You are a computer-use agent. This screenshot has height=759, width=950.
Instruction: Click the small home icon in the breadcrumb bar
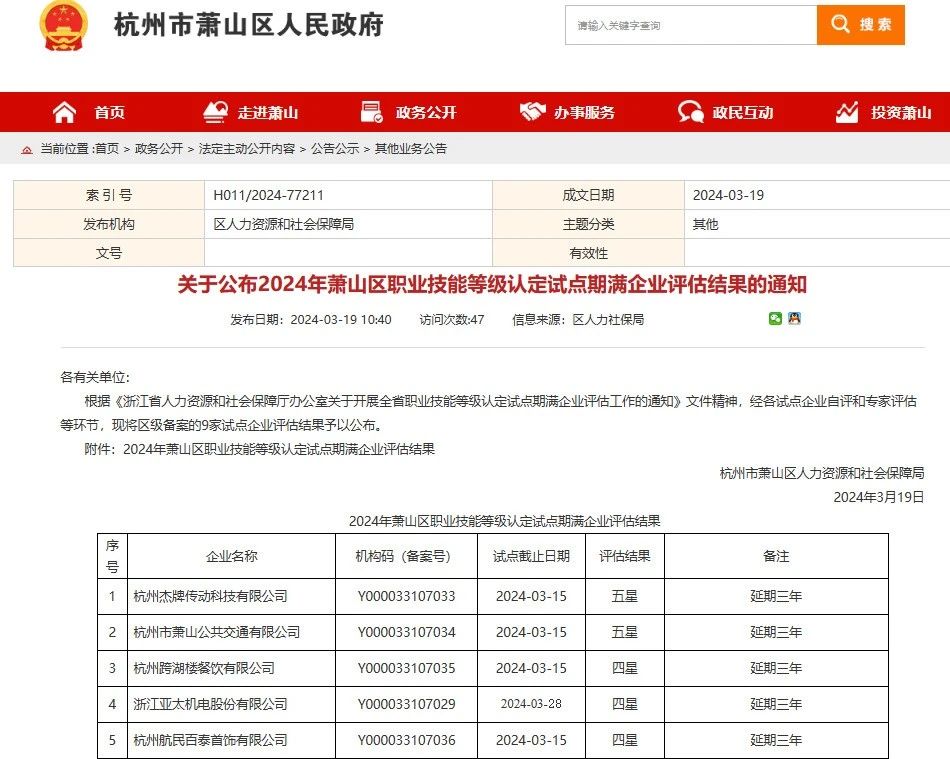pos(26,148)
